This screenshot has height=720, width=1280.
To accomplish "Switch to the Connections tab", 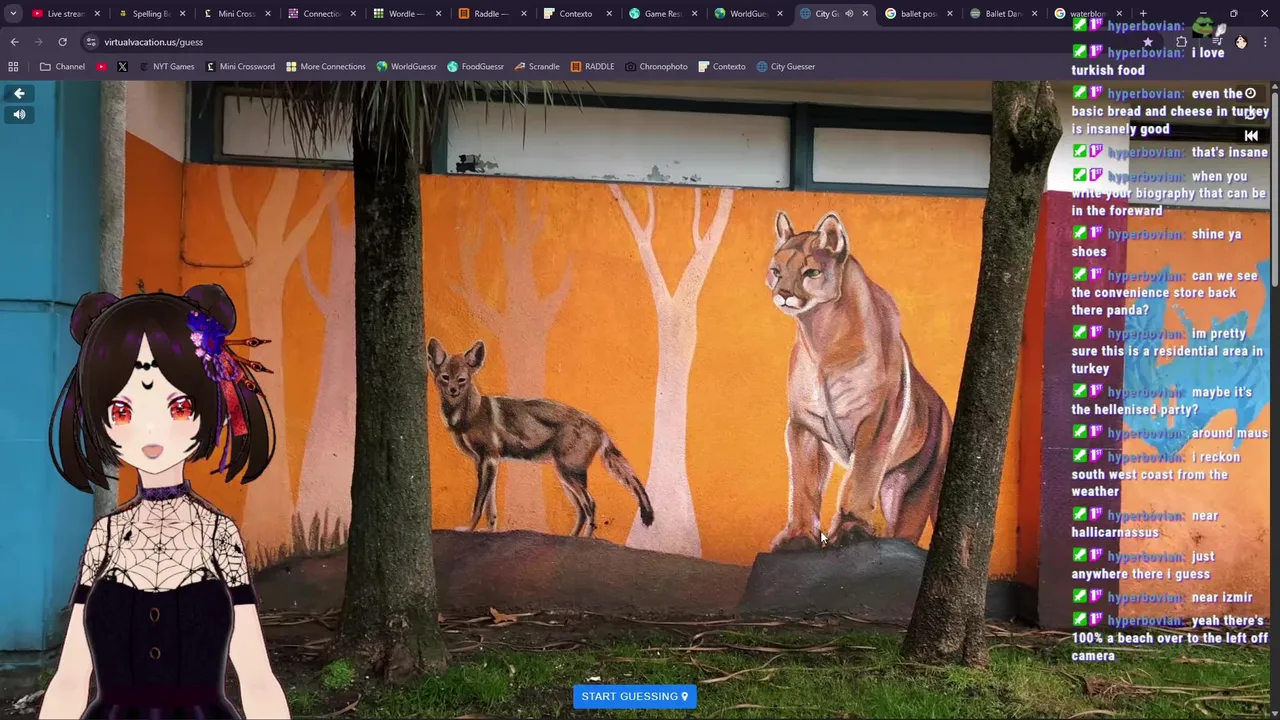I will point(321,14).
